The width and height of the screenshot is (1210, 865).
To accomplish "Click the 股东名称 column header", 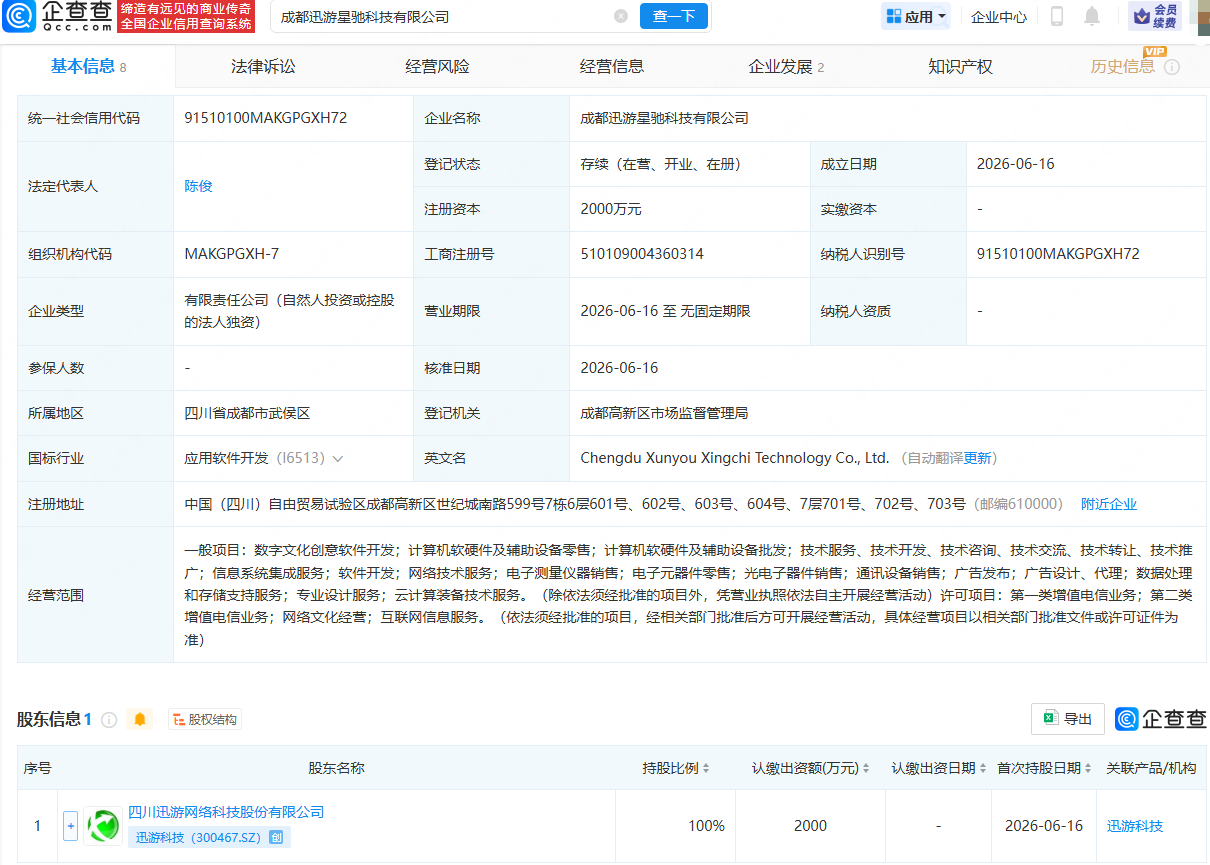I will pyautogui.click(x=336, y=768).
